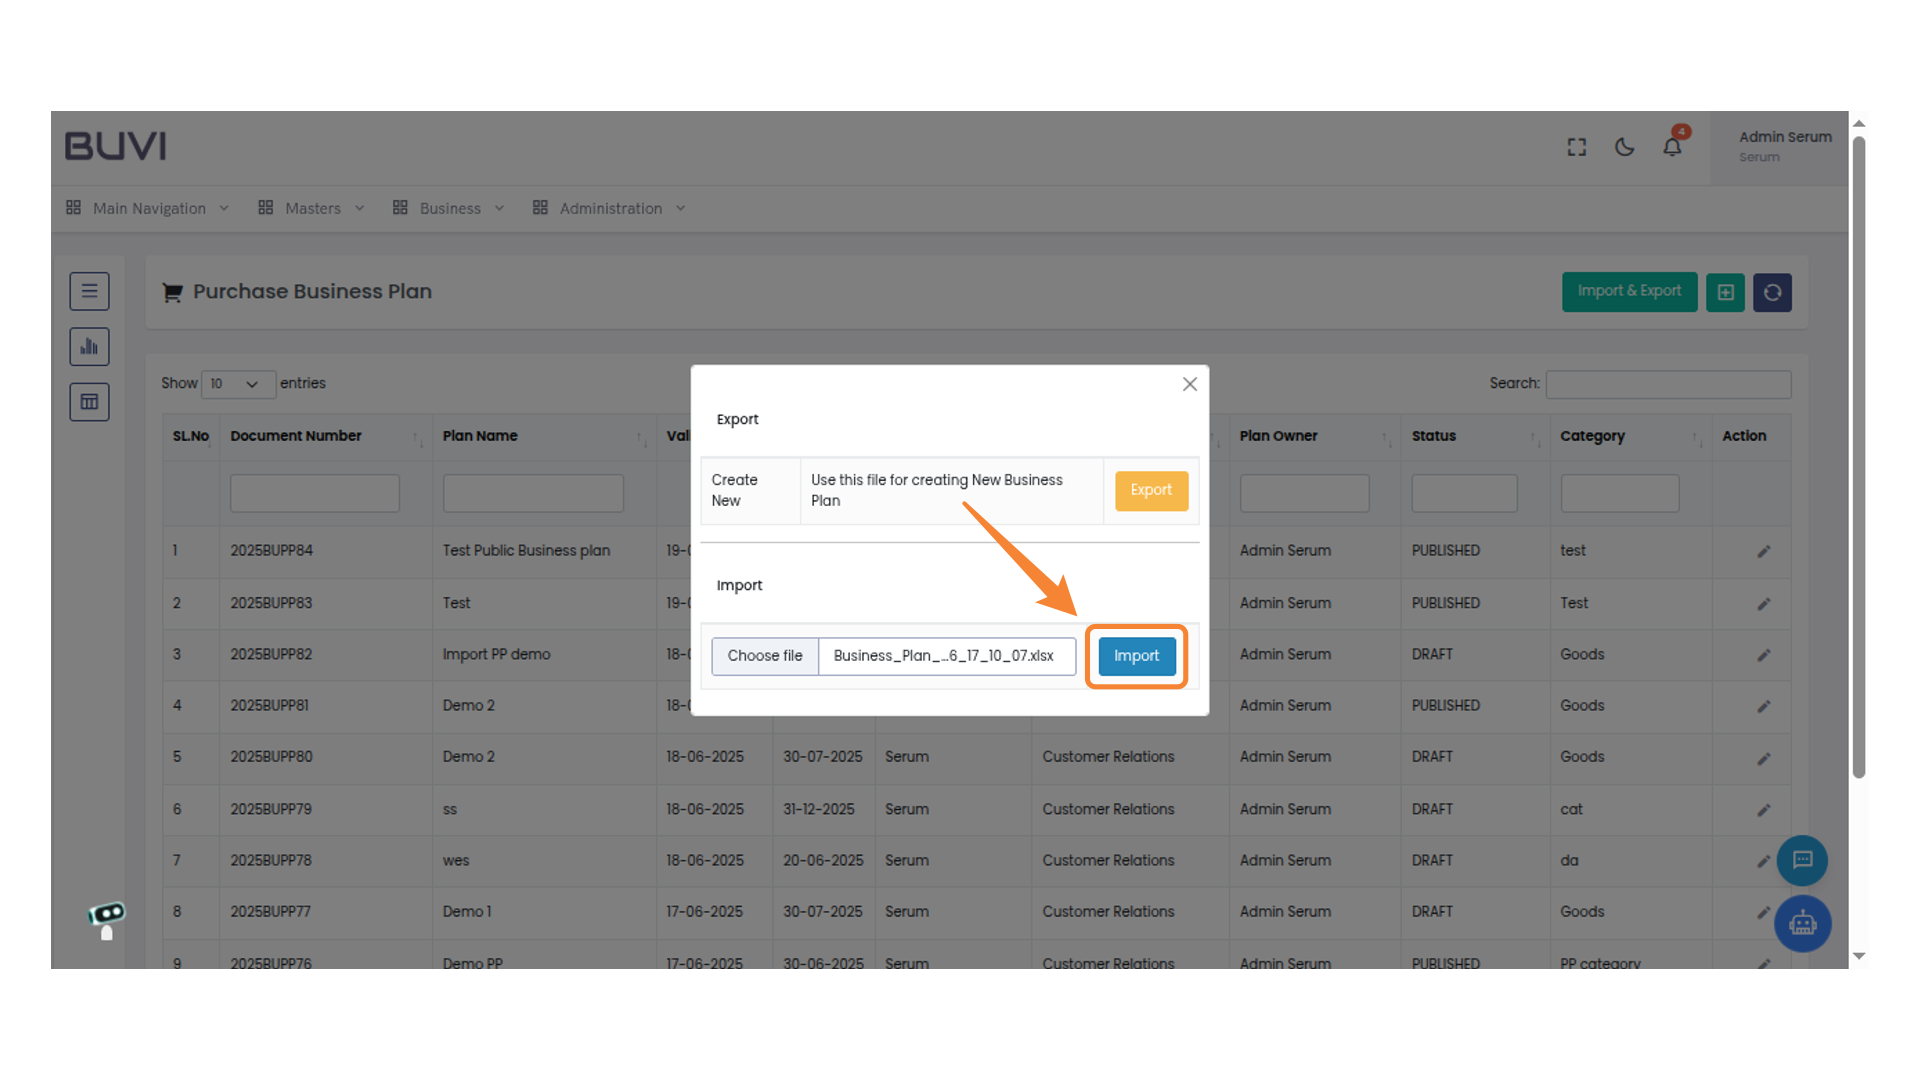Expand the Administration dropdown
The height and width of the screenshot is (1080, 1920).
click(x=610, y=208)
